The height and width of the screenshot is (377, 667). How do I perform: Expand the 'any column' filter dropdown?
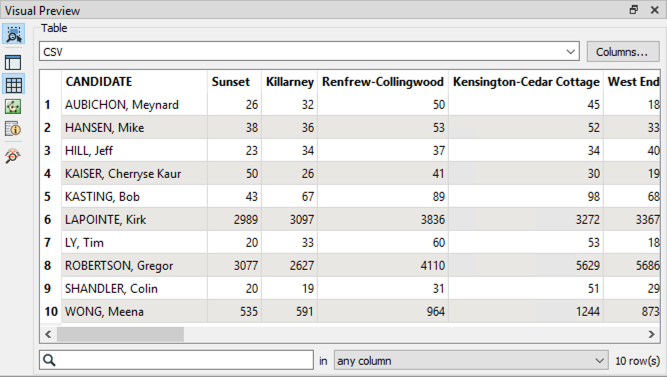(x=470, y=361)
